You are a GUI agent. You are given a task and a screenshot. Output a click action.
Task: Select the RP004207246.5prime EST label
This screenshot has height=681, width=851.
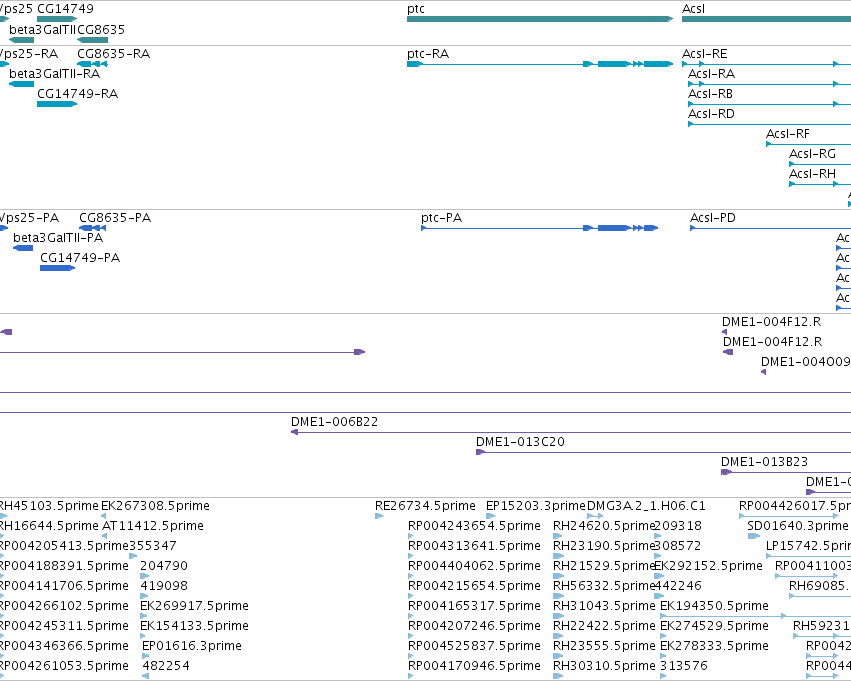click(x=474, y=626)
